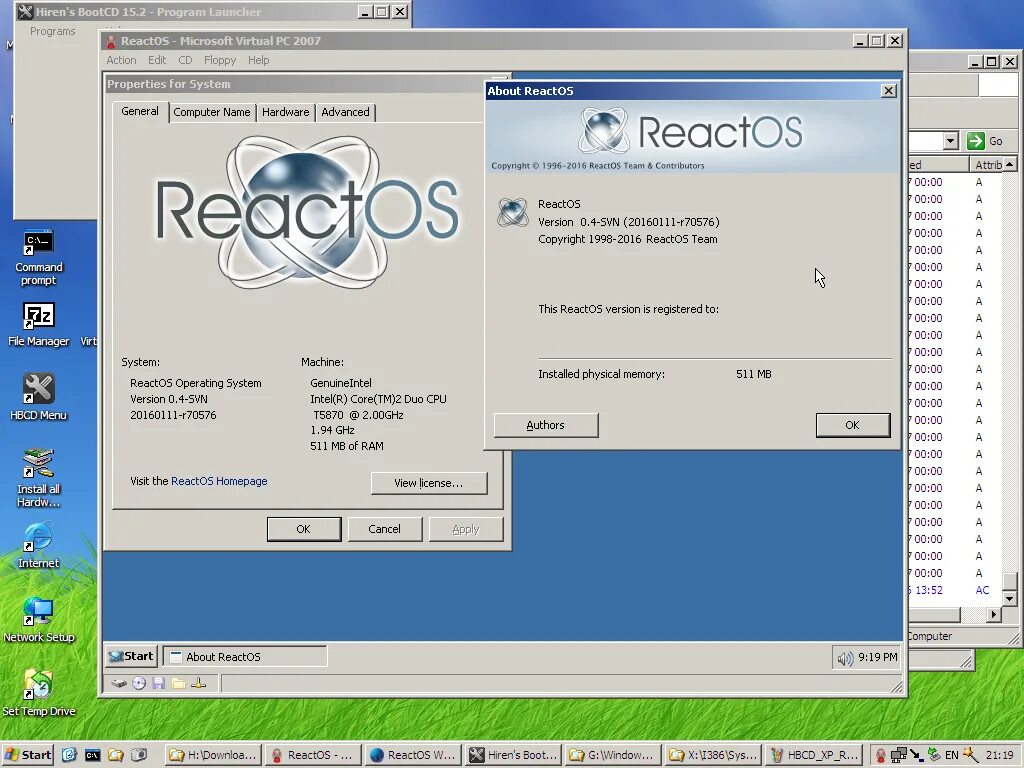Click Cancel in Properties for System
The height and width of the screenshot is (768, 1024).
(x=384, y=529)
